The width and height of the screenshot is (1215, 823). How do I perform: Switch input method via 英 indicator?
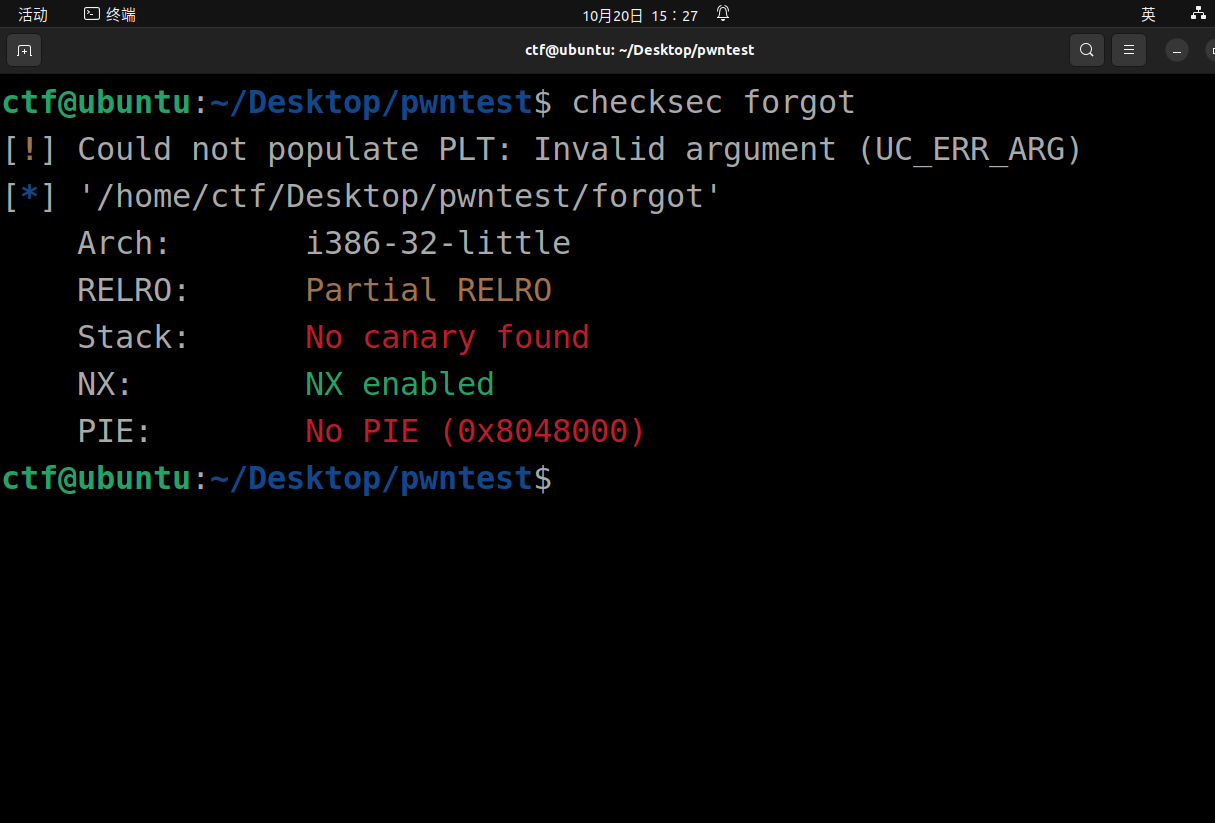pyautogui.click(x=1148, y=14)
